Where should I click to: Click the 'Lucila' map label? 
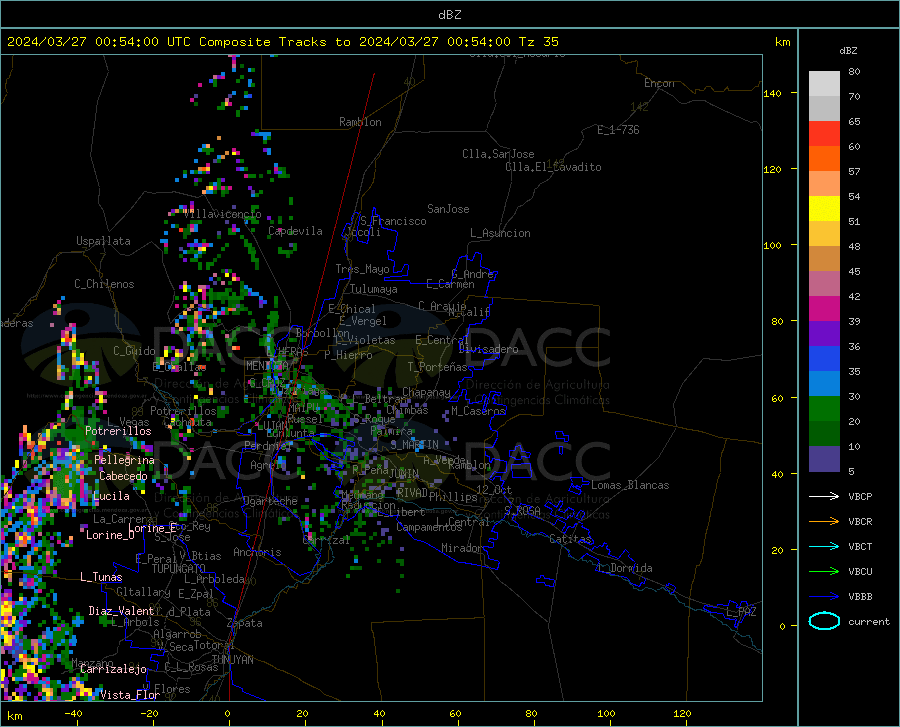(111, 496)
